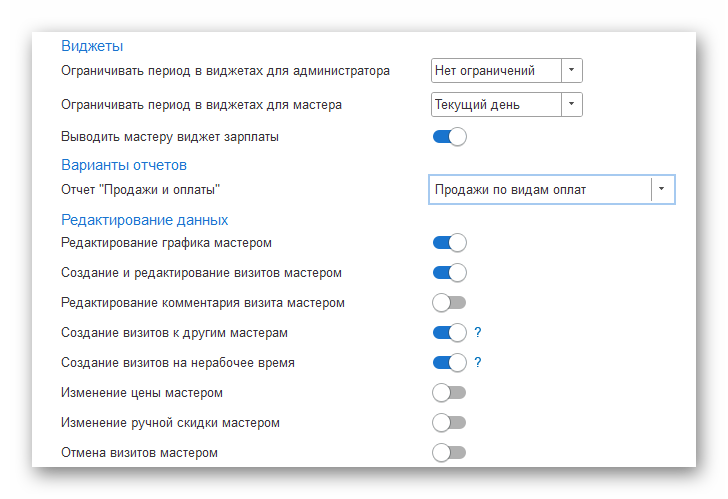Enable "Отмена визитов мастером" switch
Image resolution: width=728 pixels, height=499 pixels.
pos(449,453)
